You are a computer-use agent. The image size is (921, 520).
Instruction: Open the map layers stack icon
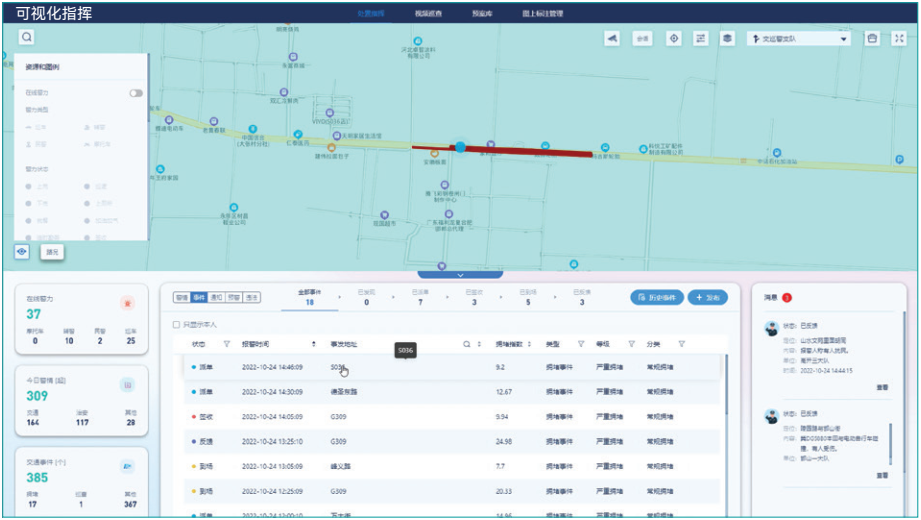click(x=728, y=38)
